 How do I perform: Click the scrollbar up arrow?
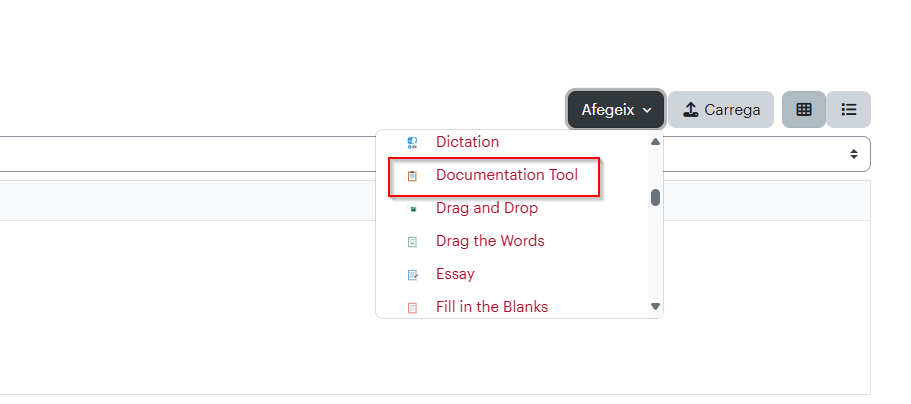[x=655, y=142]
